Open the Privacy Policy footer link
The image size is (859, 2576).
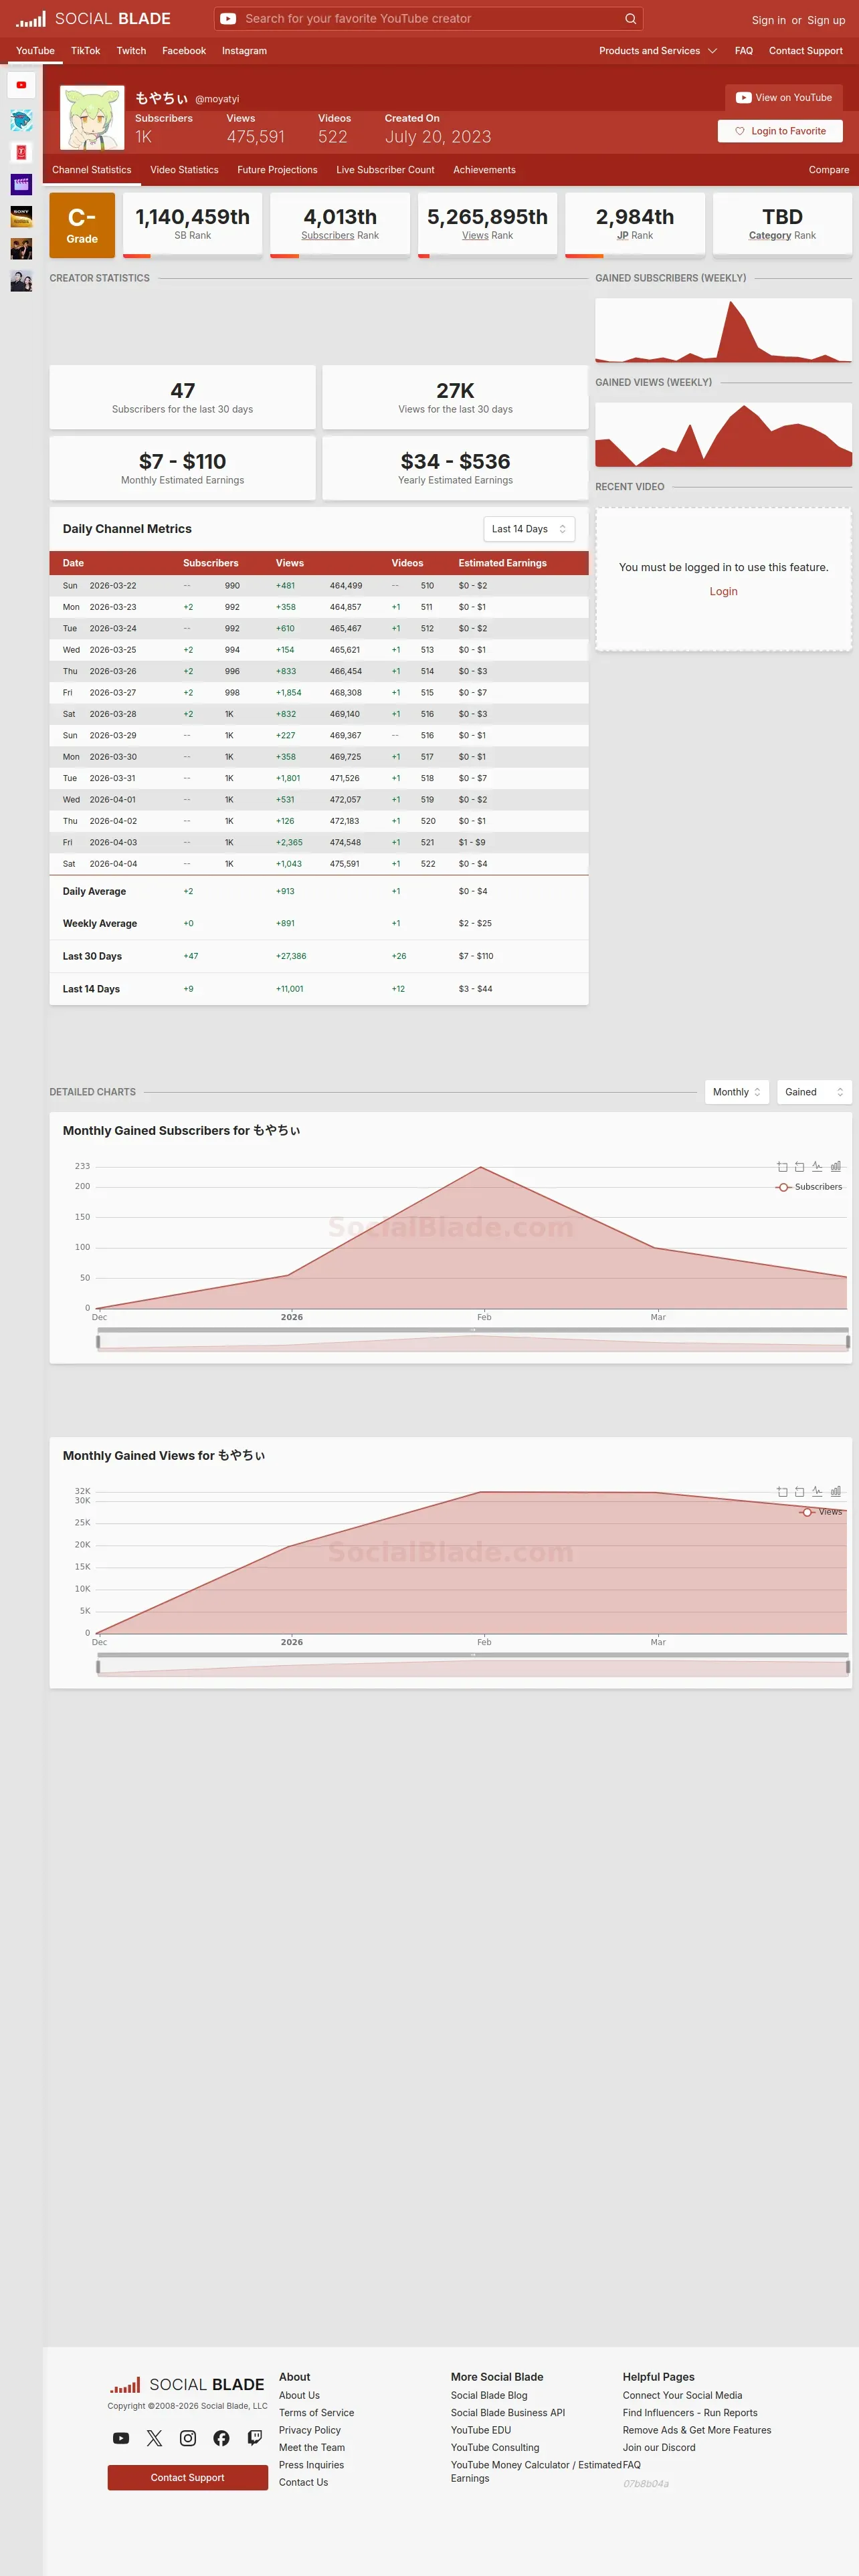(x=310, y=2430)
